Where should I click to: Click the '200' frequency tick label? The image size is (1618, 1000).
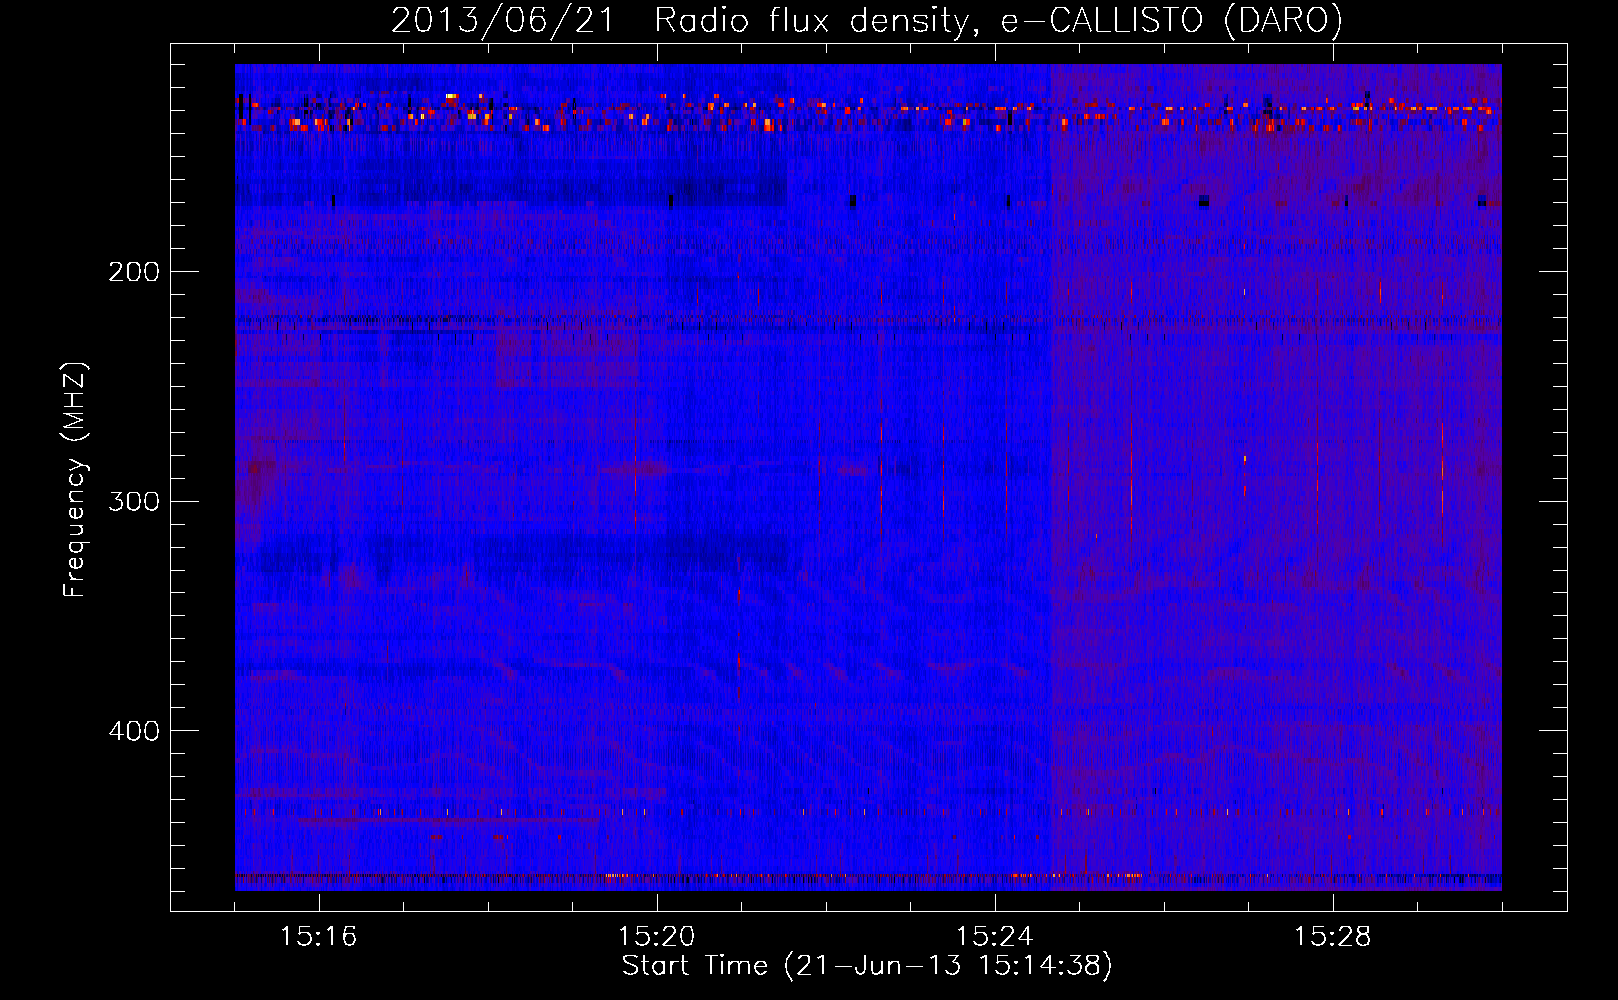tap(134, 271)
